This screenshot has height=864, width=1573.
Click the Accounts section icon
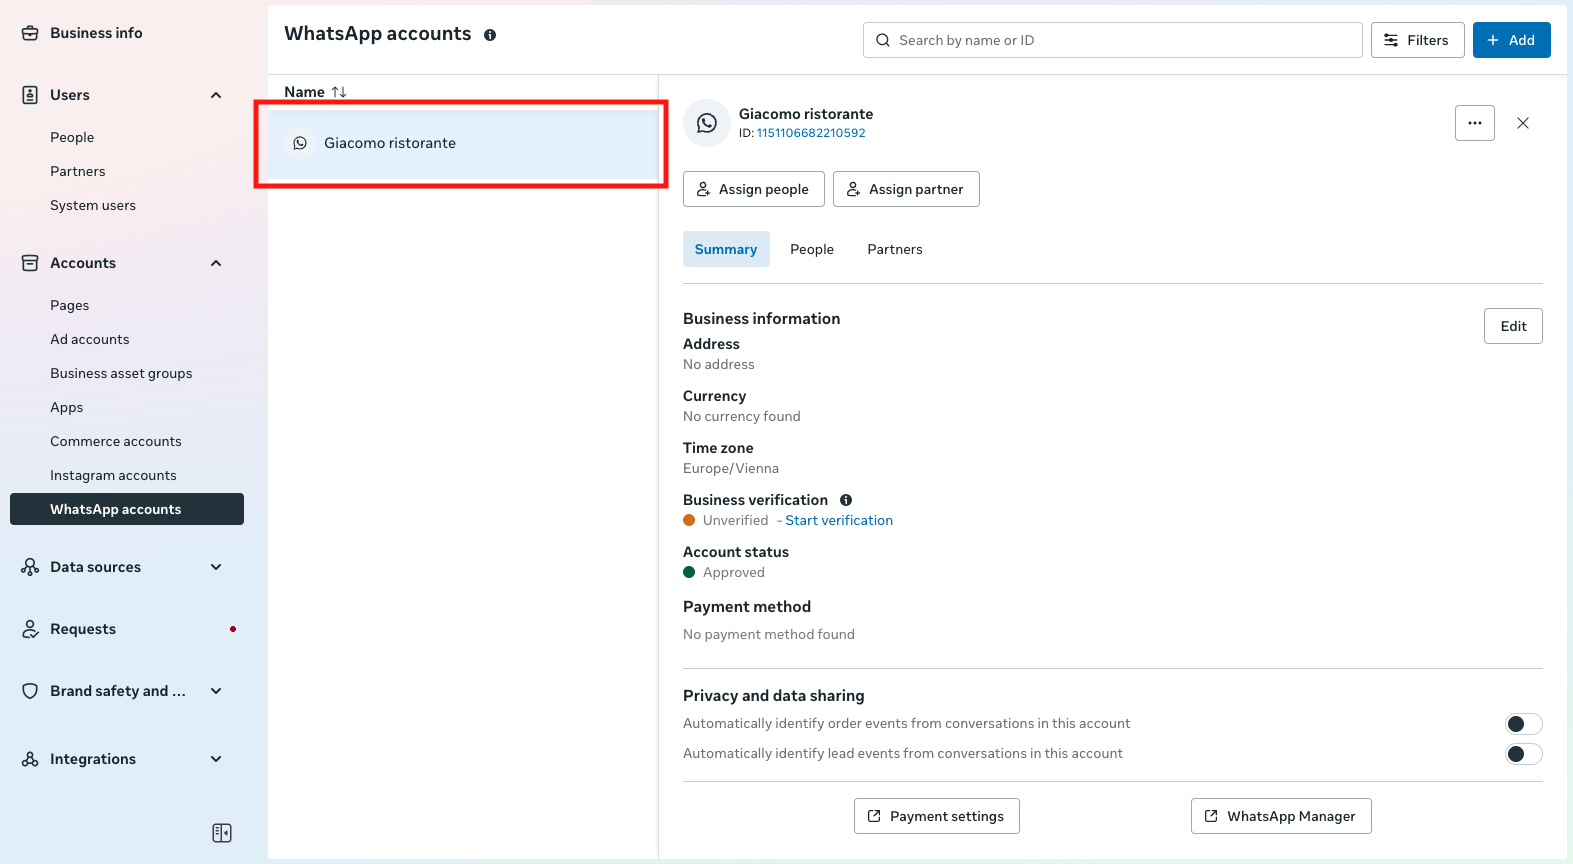pyautogui.click(x=30, y=263)
